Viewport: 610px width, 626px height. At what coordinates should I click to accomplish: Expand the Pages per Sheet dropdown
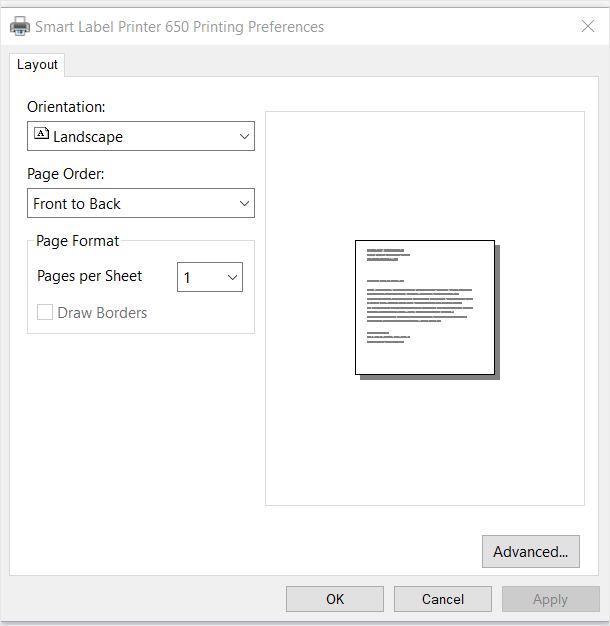[x=210, y=277]
